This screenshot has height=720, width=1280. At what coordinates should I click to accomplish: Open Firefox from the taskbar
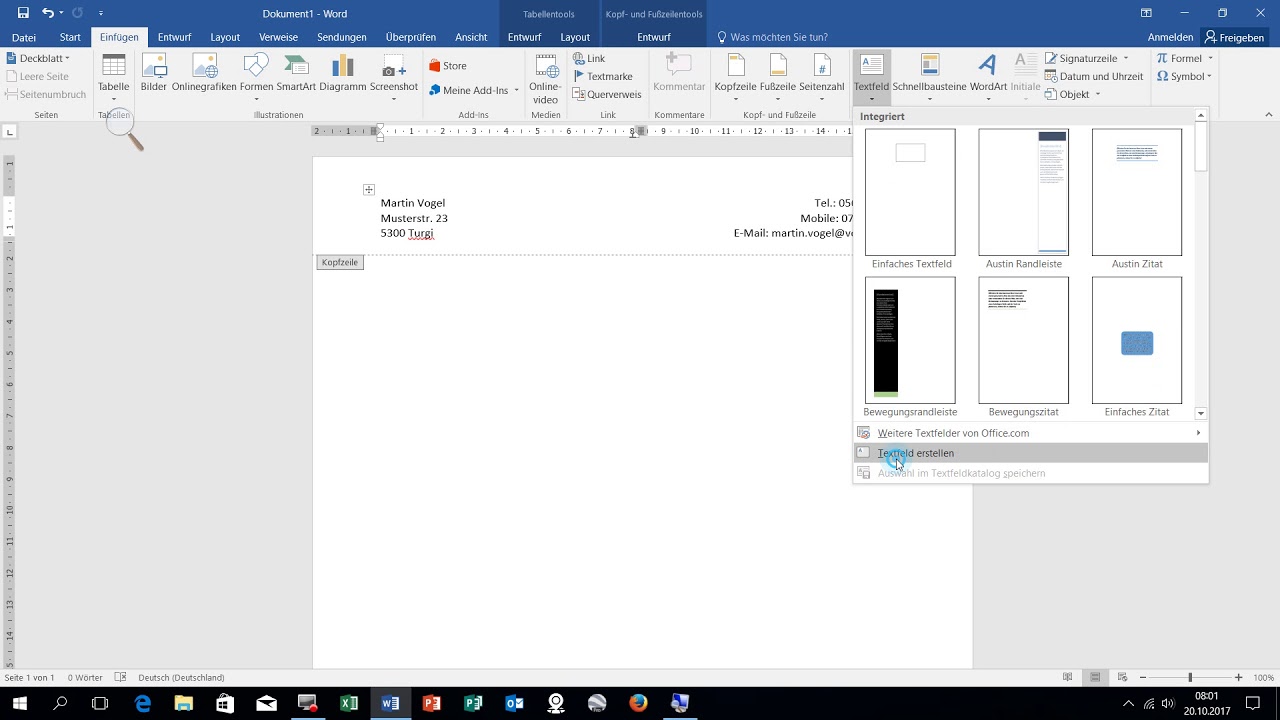638,703
